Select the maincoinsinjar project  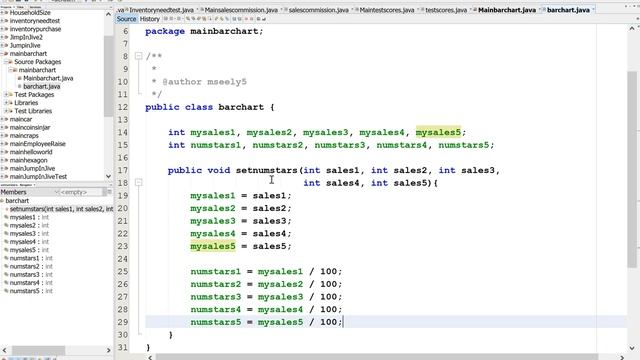point(30,127)
